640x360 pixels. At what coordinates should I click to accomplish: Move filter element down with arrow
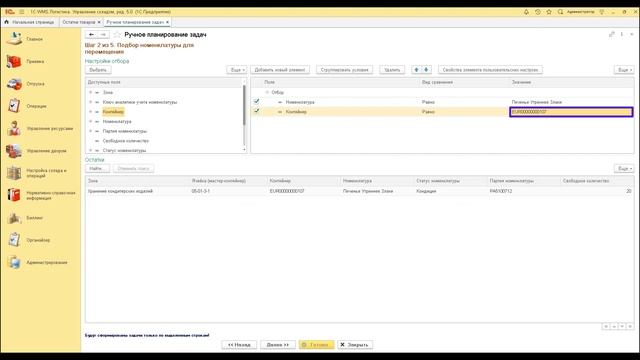tap(426, 70)
